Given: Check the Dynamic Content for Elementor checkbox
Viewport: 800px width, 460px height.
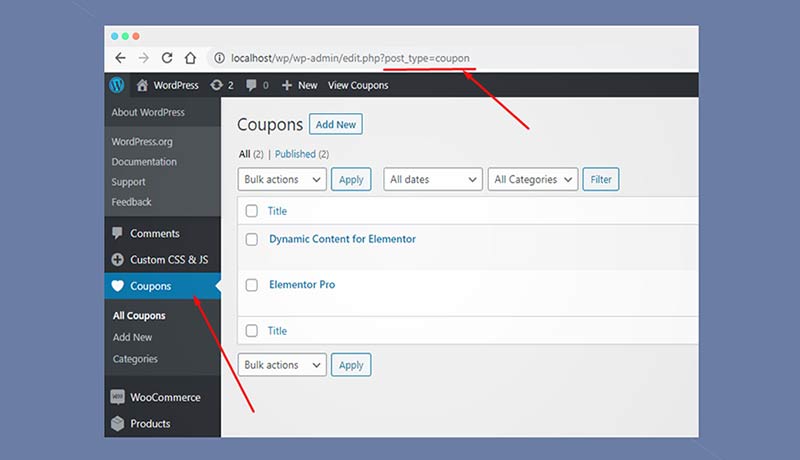Looking at the screenshot, I should [x=252, y=240].
